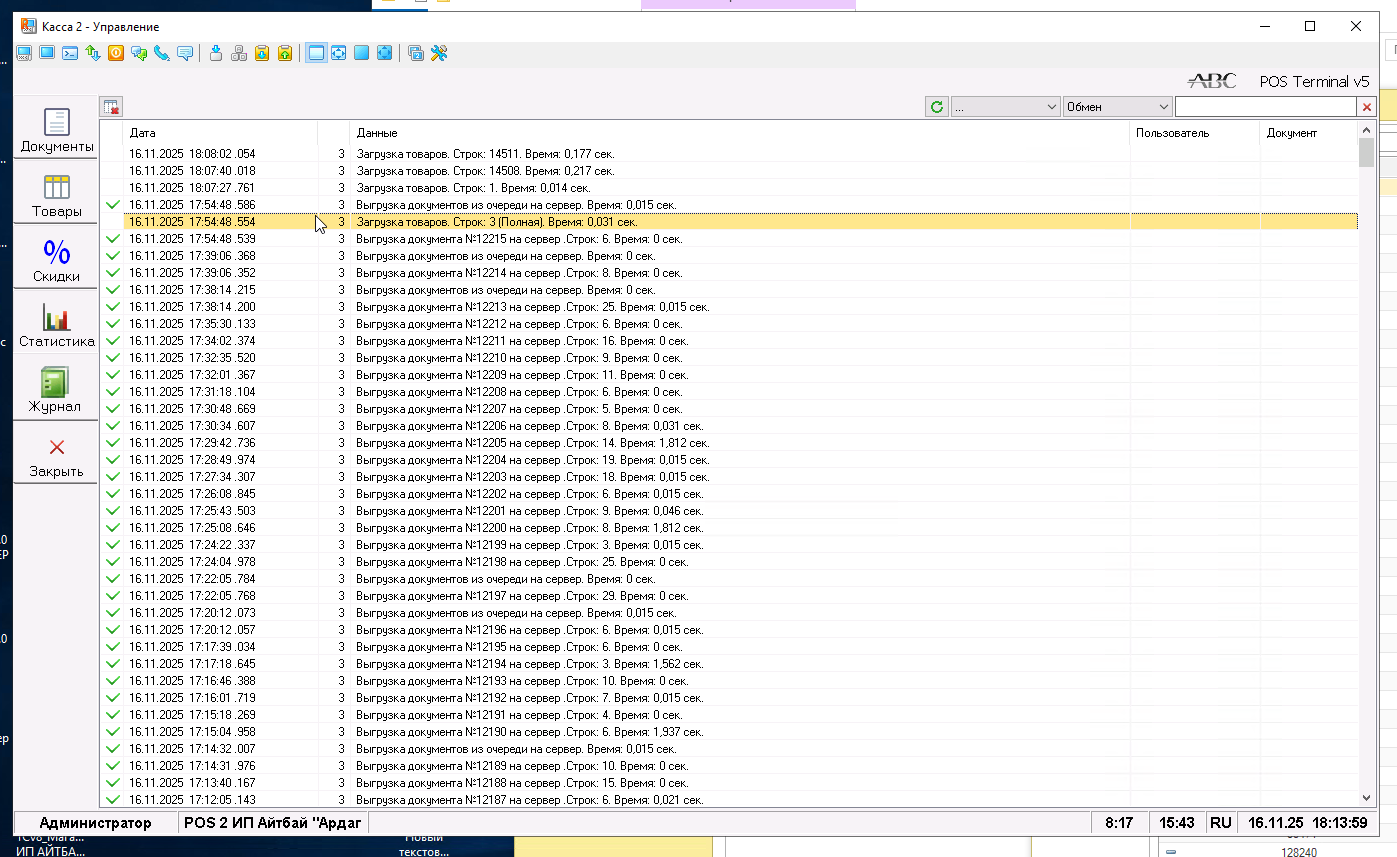Viewport: 1397px width, 857px height.
Task: Expand the Обмен filter dropdown
Action: click(x=1118, y=107)
